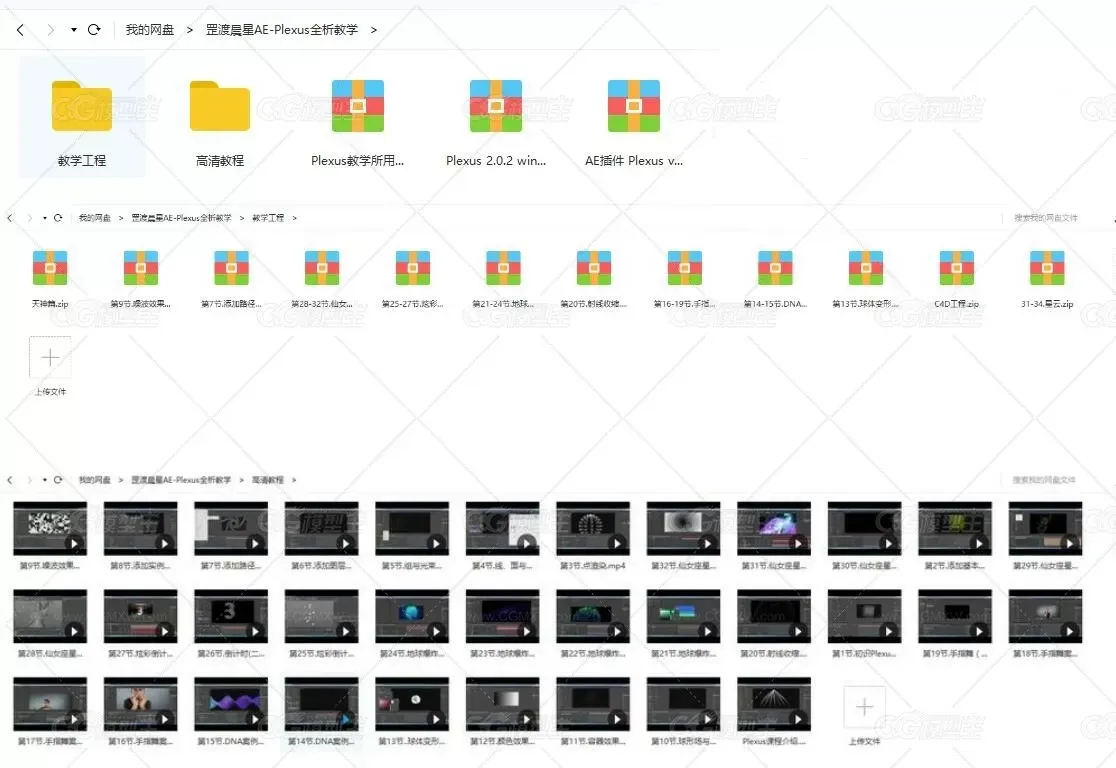1116x768 pixels.
Task: Open video thumbnail 第18节.手指舞蜜
Action: point(1046,616)
